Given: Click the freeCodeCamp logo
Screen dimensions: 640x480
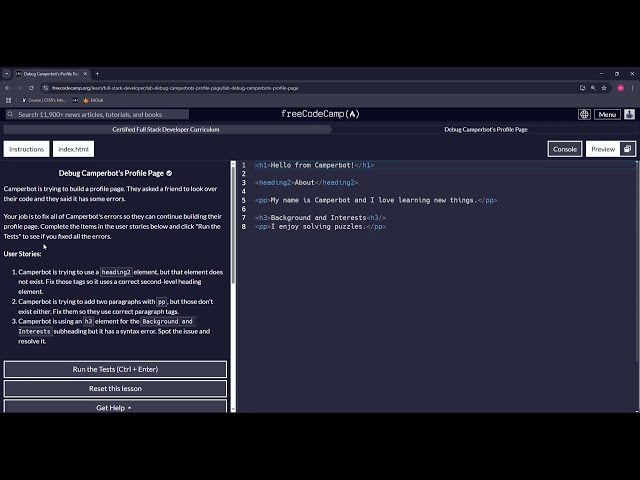Looking at the screenshot, I should [x=320, y=114].
